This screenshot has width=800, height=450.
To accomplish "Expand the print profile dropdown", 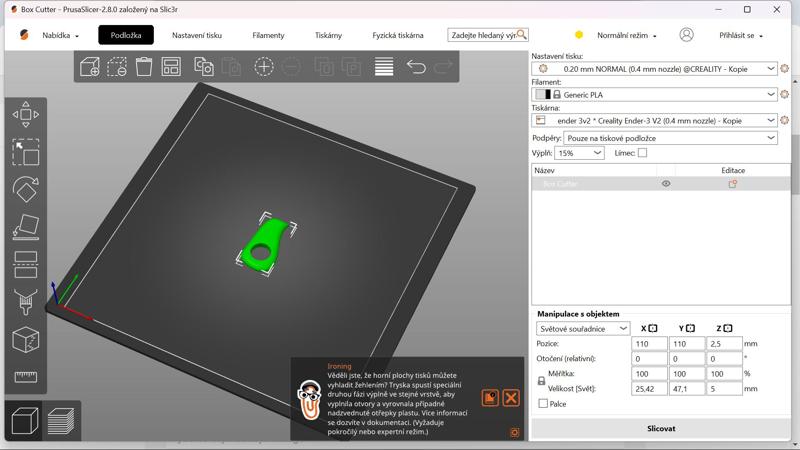I will tap(771, 68).
